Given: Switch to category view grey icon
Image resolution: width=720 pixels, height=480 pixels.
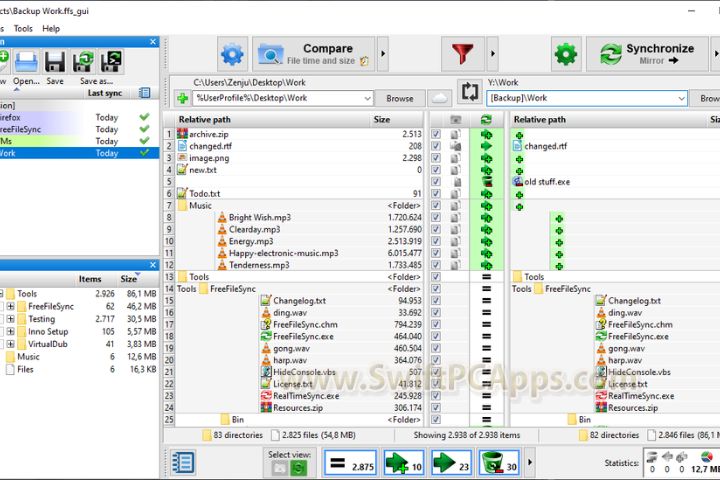Looking at the screenshot, I should click(x=280, y=468).
